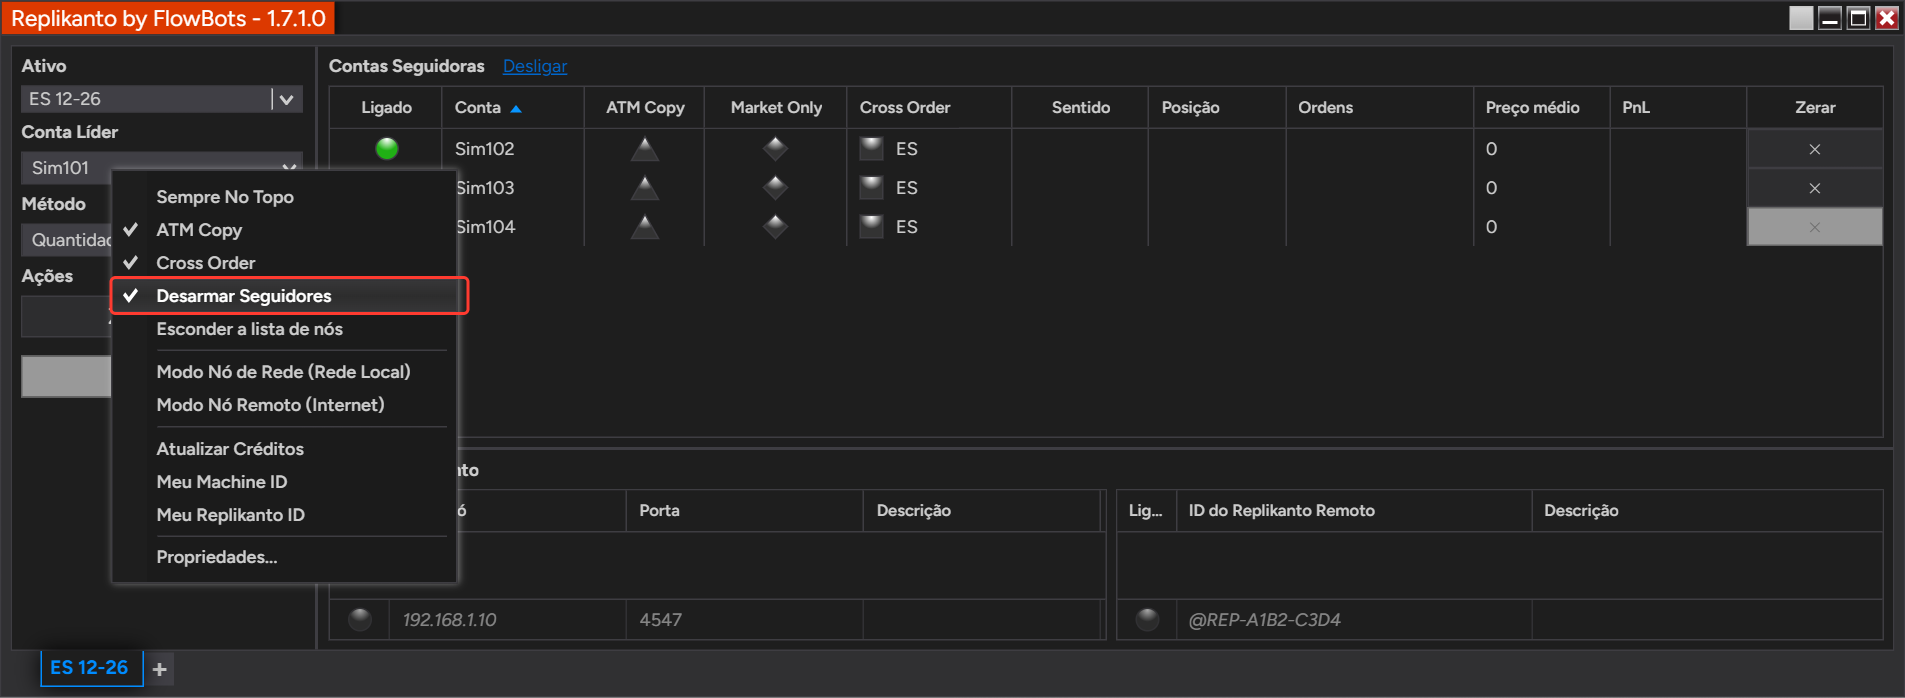Toggle the connection indicator for @REP-A1B2-C3D4
The width and height of the screenshot is (1905, 698).
tap(1147, 620)
